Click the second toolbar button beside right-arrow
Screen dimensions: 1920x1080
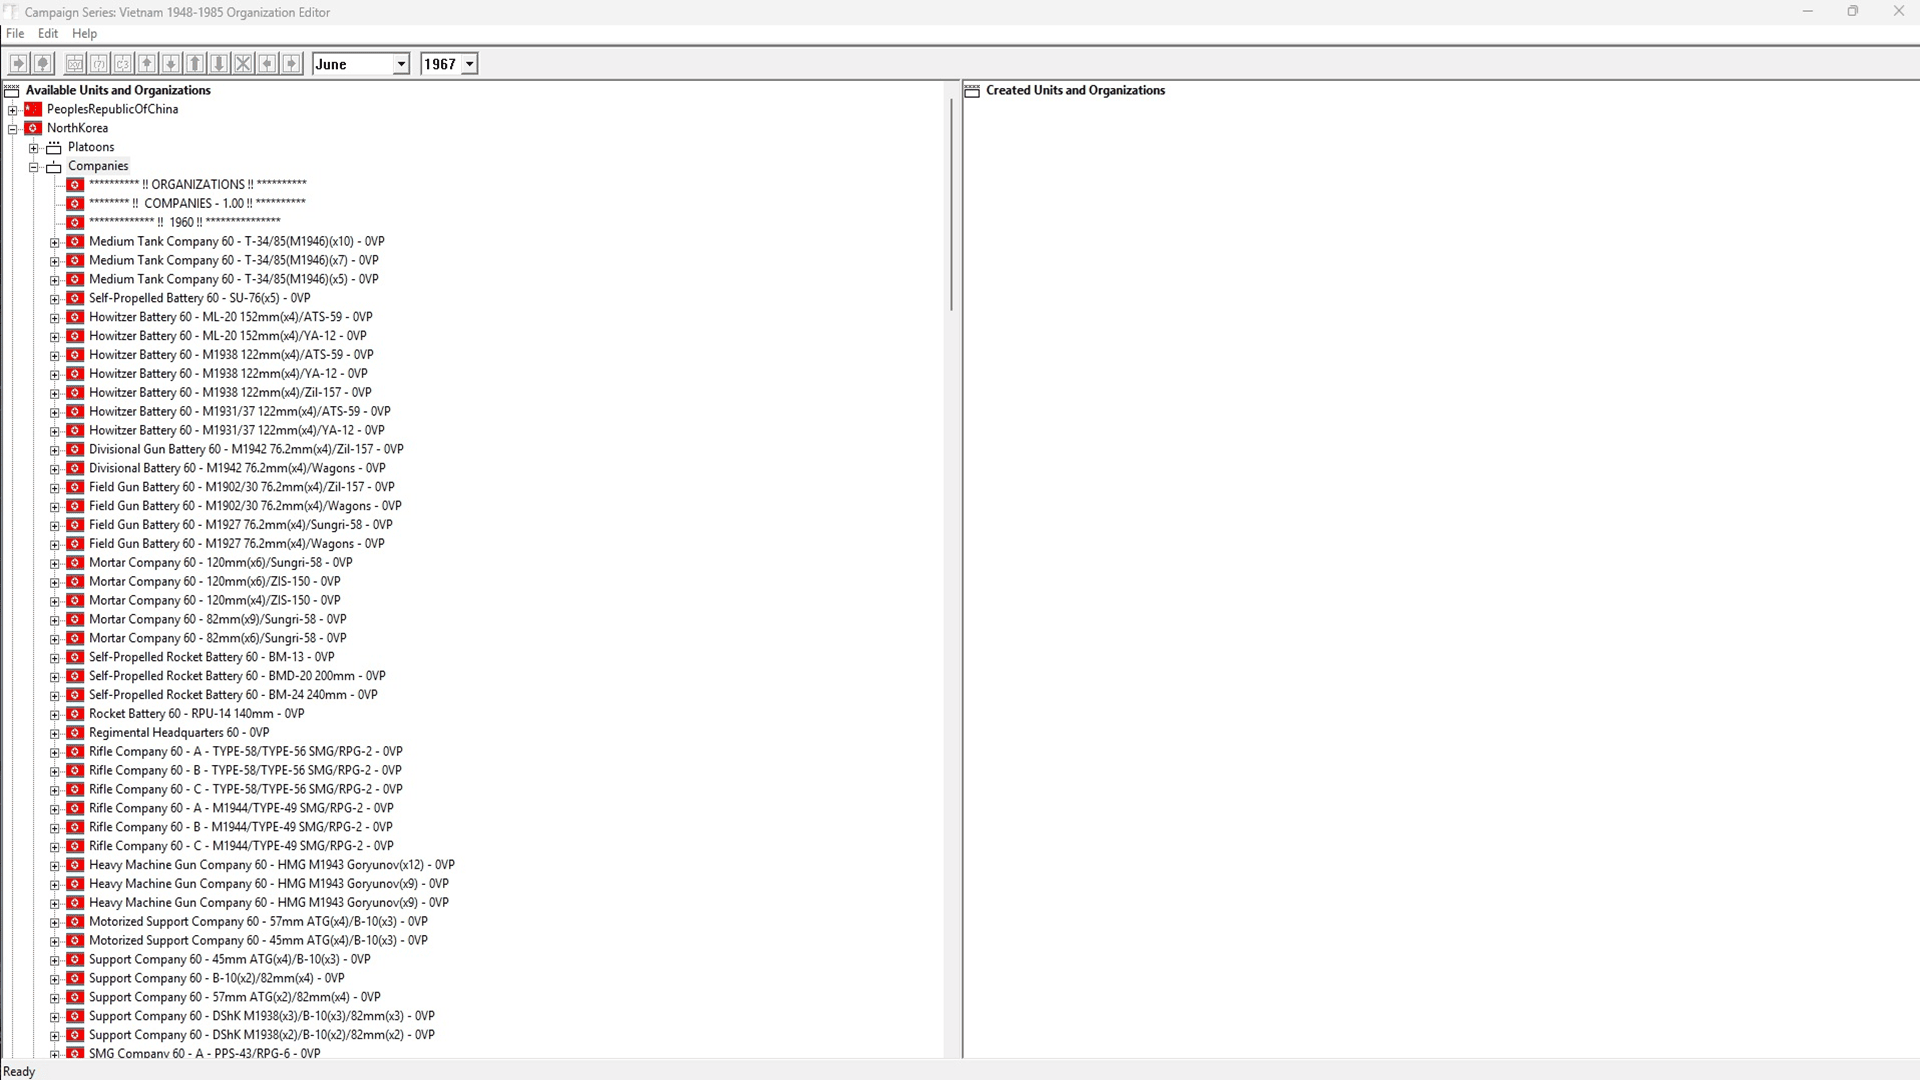(43, 64)
